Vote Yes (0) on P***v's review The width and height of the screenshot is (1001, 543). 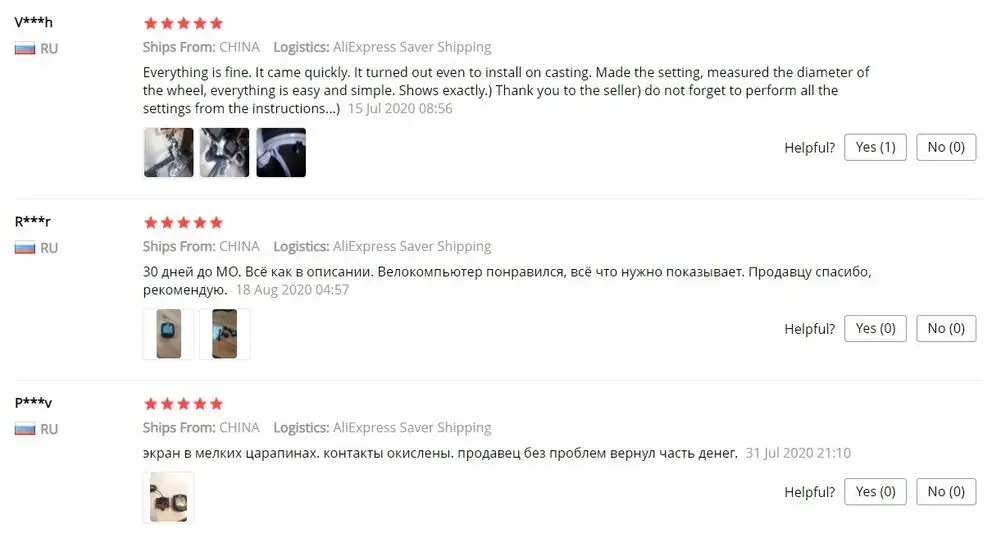875,492
